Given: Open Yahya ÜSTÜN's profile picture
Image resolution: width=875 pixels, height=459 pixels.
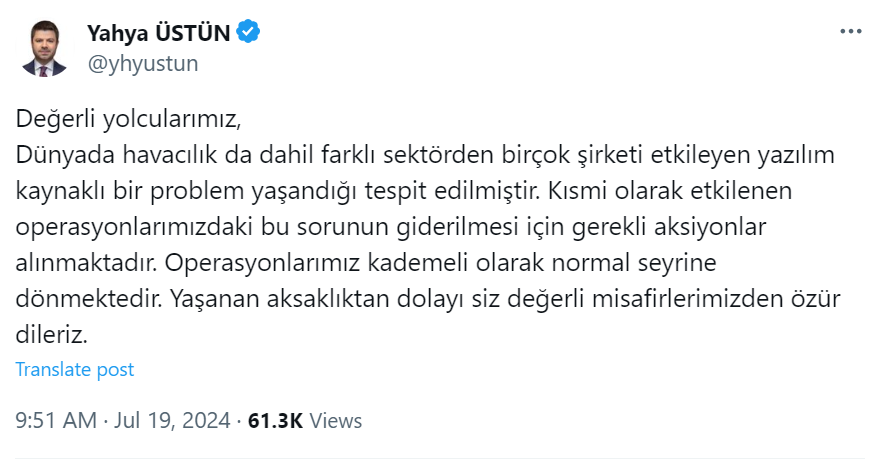Looking at the screenshot, I should (43, 49).
